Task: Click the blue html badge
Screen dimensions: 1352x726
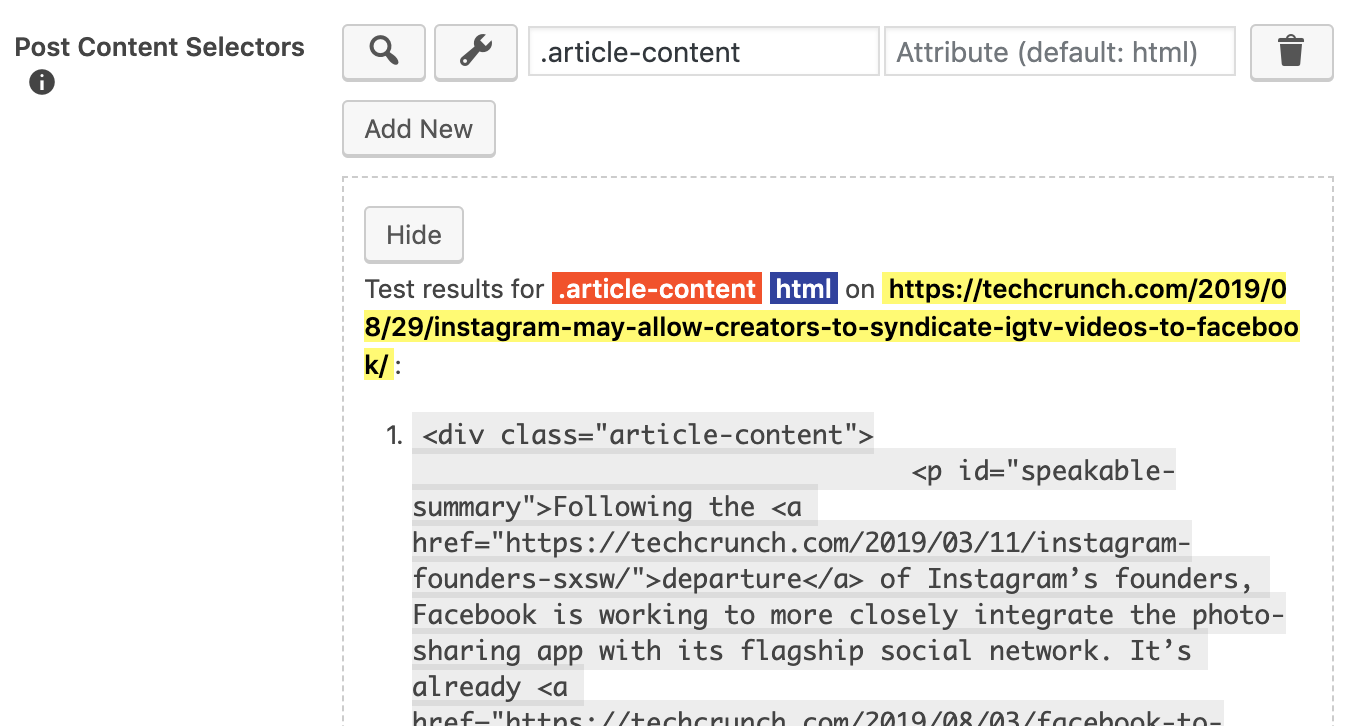Action: click(804, 290)
